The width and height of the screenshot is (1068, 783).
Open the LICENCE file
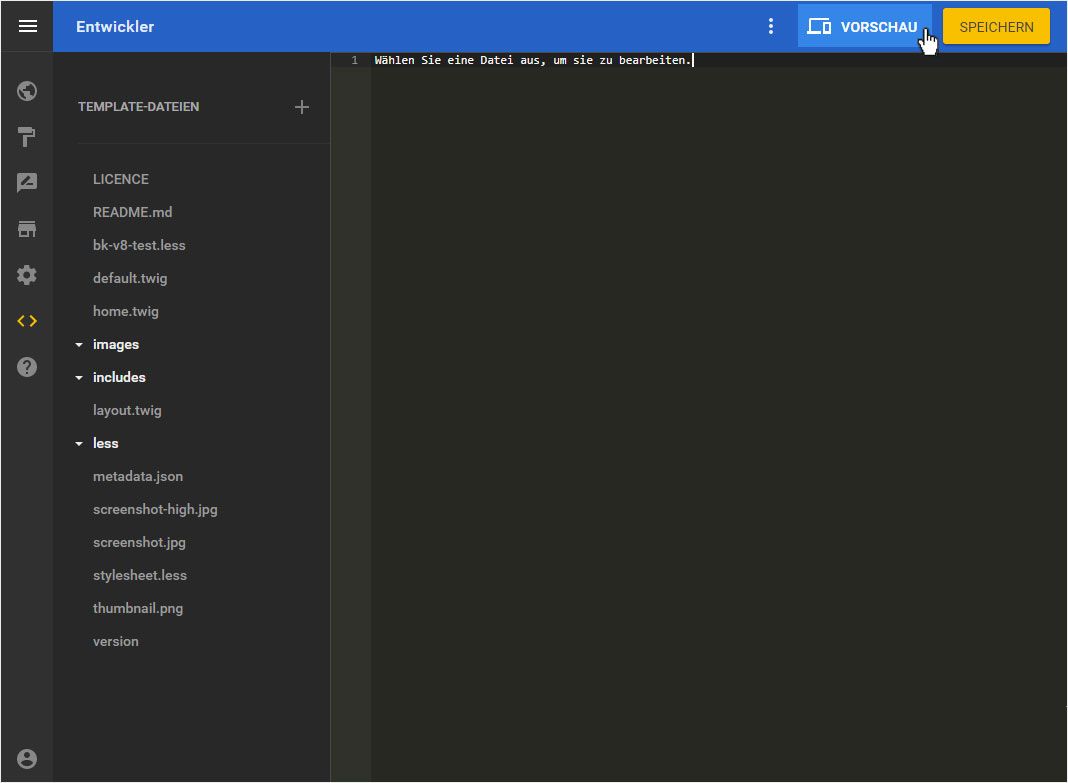[x=121, y=179]
